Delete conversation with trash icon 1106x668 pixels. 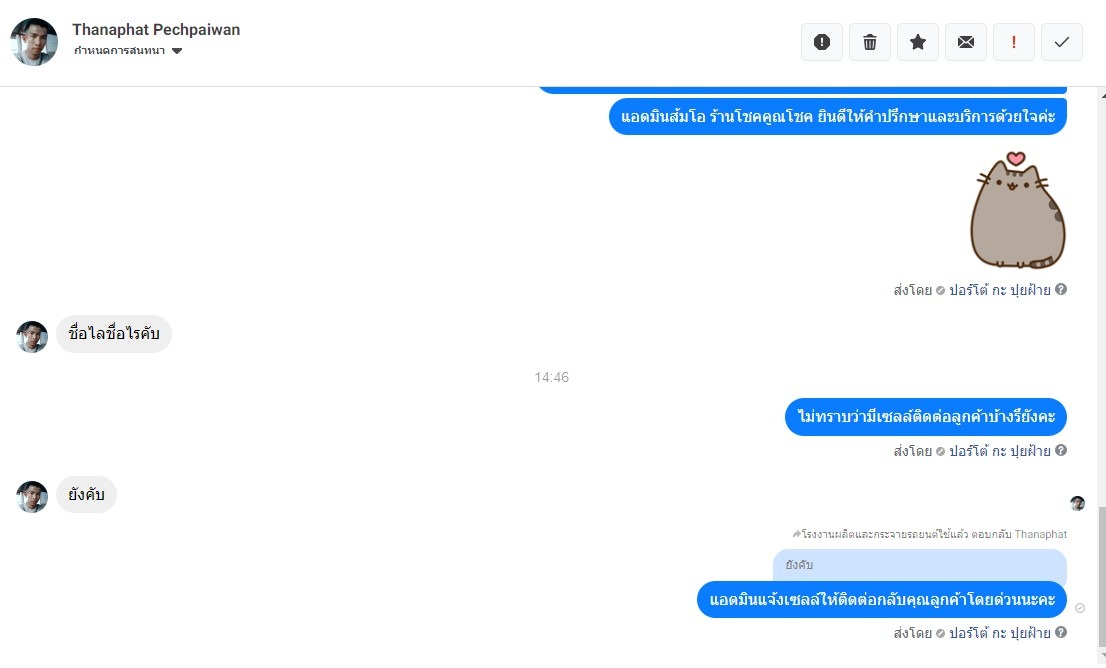point(870,42)
